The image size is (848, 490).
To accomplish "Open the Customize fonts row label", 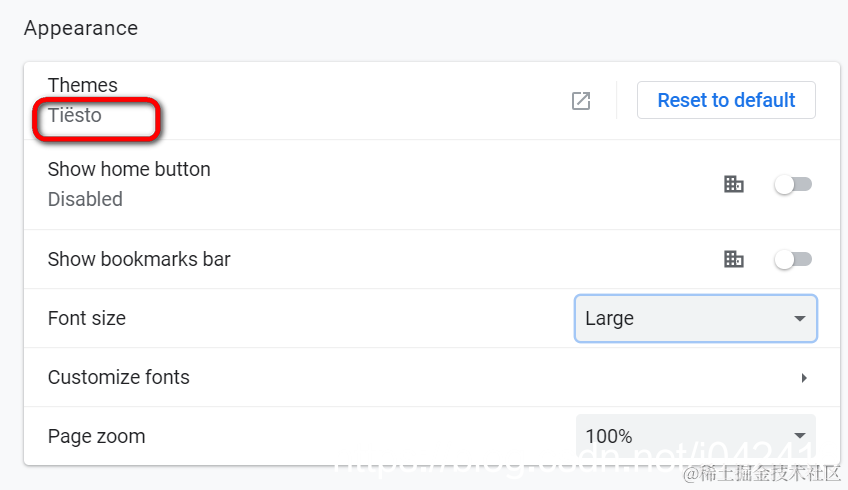I will point(119,377).
